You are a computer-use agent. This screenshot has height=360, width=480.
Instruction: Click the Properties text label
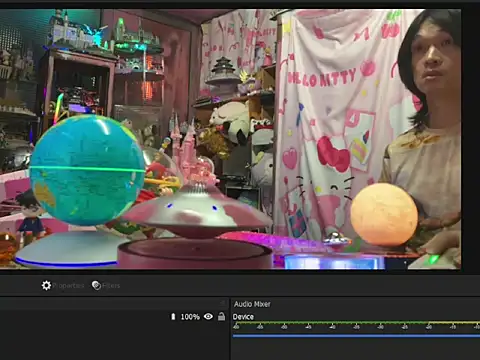tap(68, 286)
